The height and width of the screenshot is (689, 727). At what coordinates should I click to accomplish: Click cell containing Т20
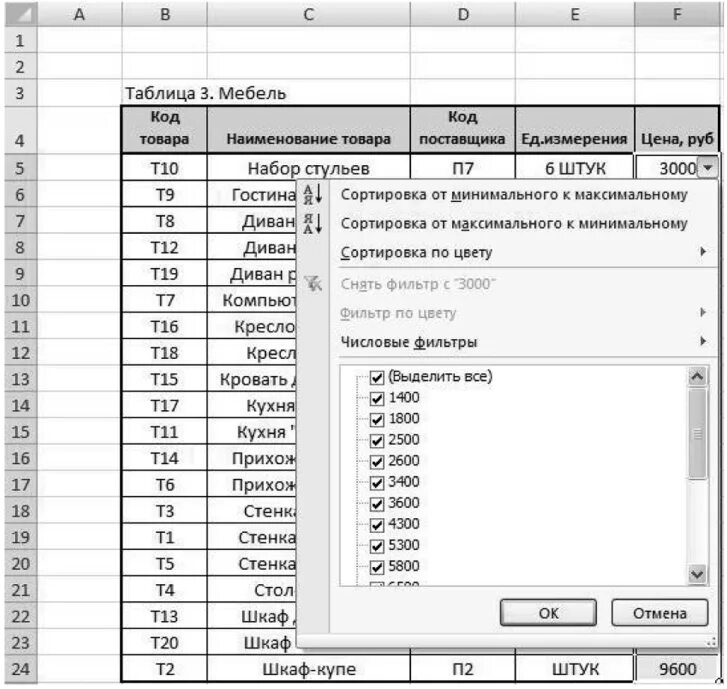pos(165,642)
